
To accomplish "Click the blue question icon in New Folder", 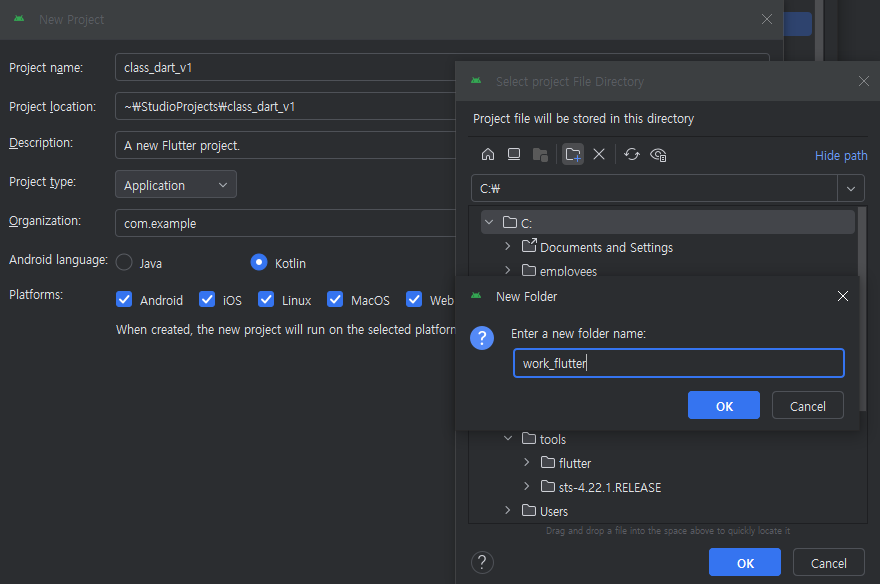I will point(482,338).
